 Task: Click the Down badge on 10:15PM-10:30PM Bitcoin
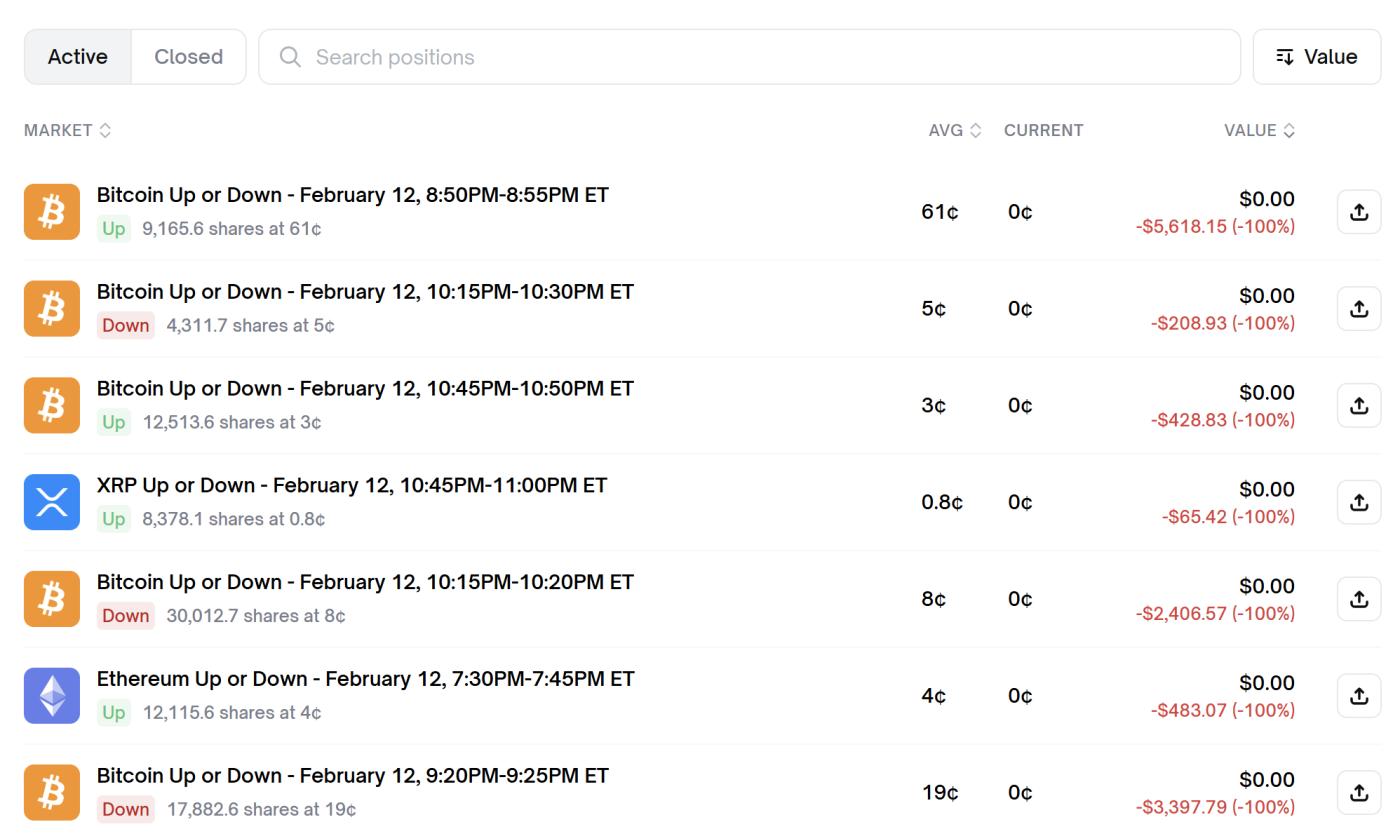[125, 325]
